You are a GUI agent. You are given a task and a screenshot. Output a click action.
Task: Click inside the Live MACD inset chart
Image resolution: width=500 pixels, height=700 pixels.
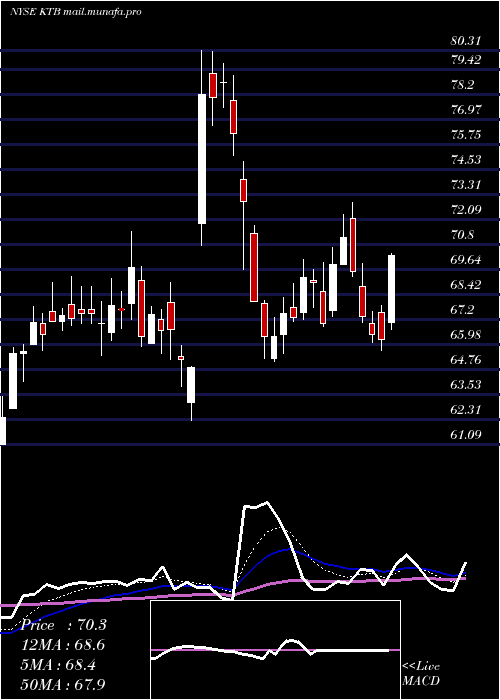pos(275,650)
